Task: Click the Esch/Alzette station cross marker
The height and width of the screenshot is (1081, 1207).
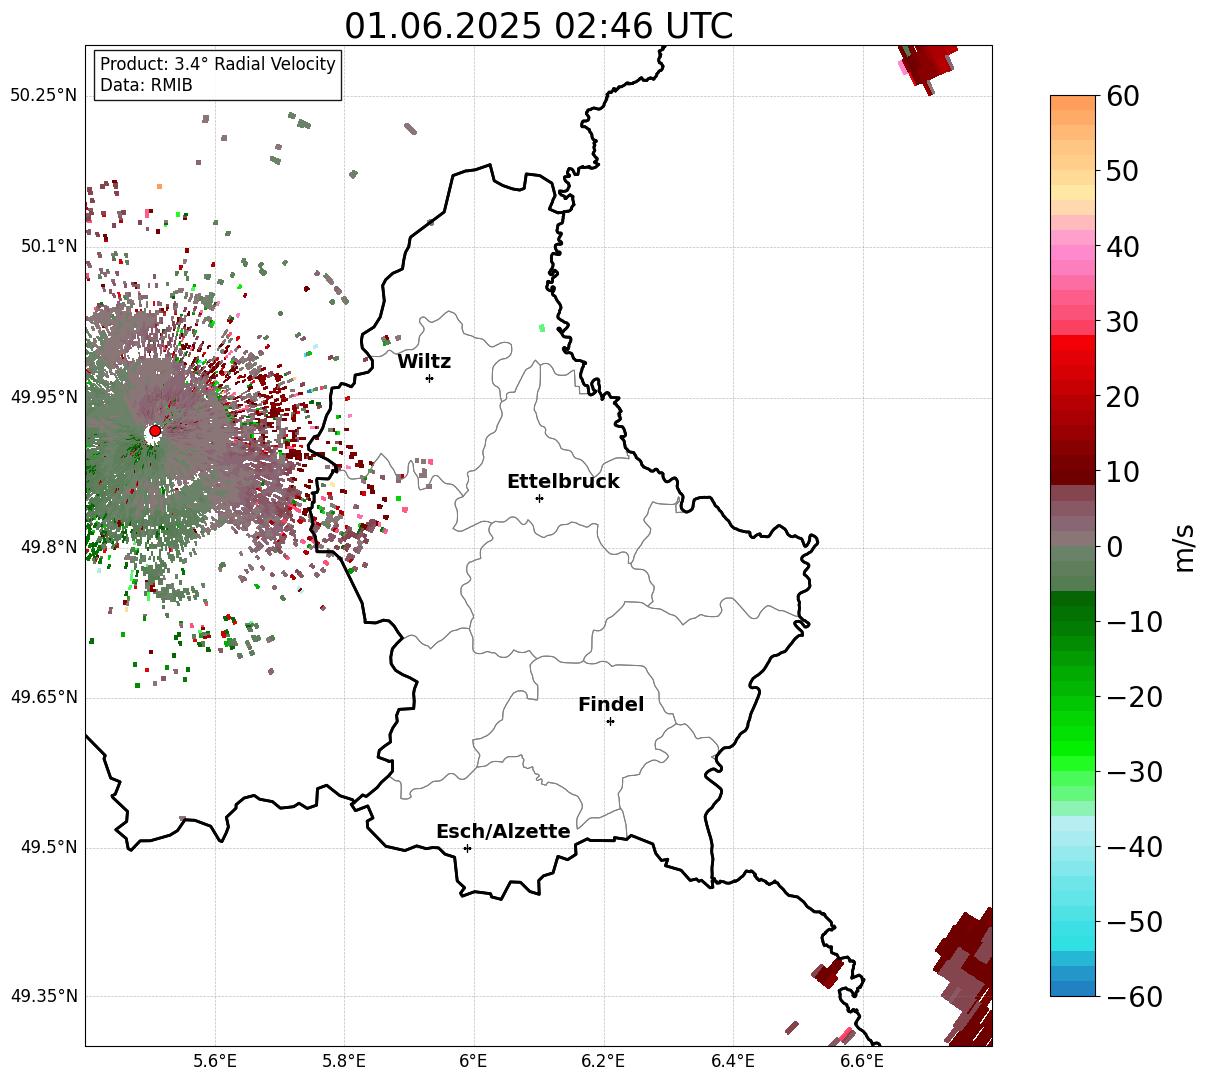Action: point(467,848)
